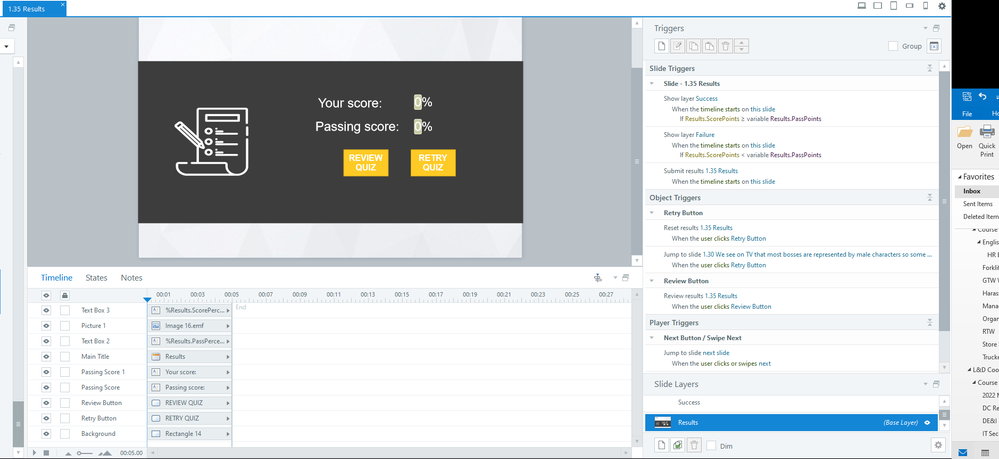Adjust the timeline zoom slider

point(85,453)
